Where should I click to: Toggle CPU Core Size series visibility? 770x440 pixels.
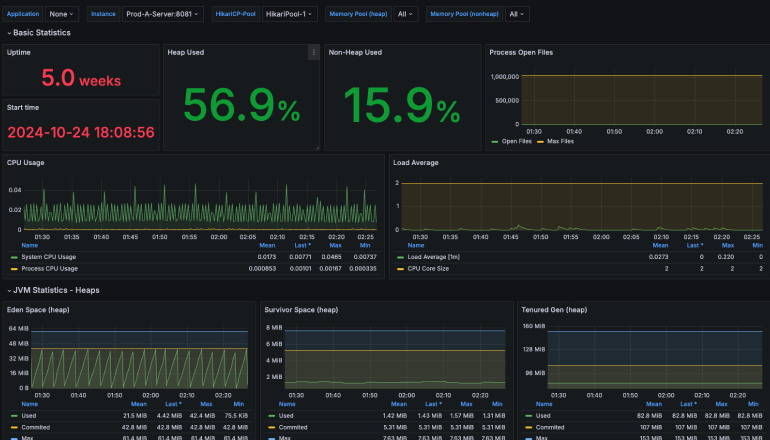point(428,269)
